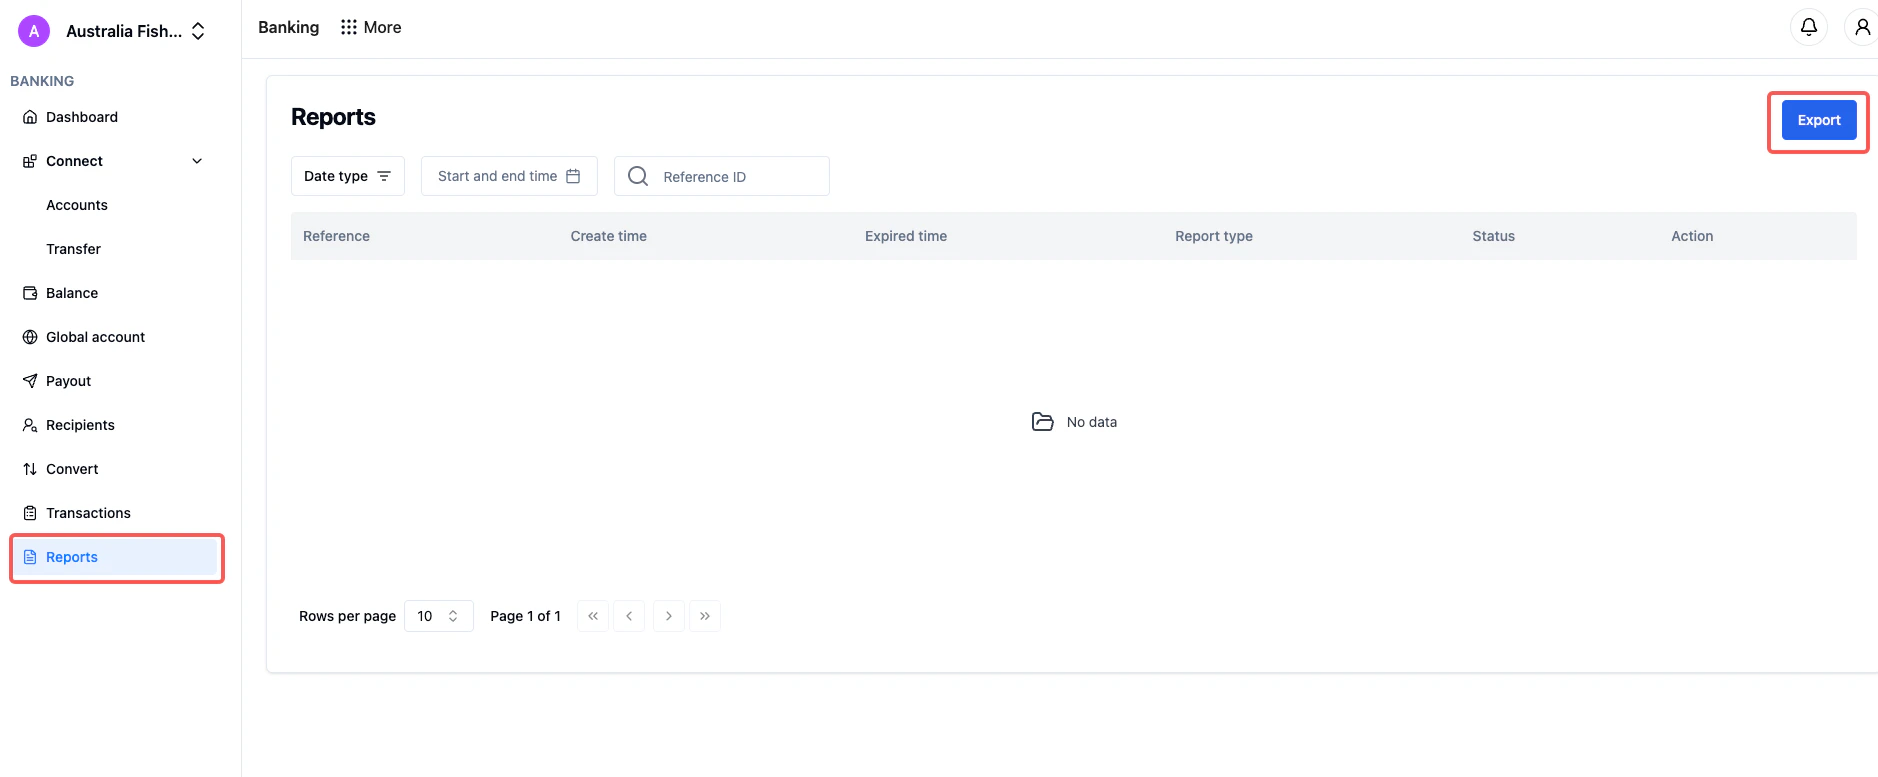This screenshot has height=777, width=1878.
Task: Click the Expired time column header
Action: click(905, 236)
